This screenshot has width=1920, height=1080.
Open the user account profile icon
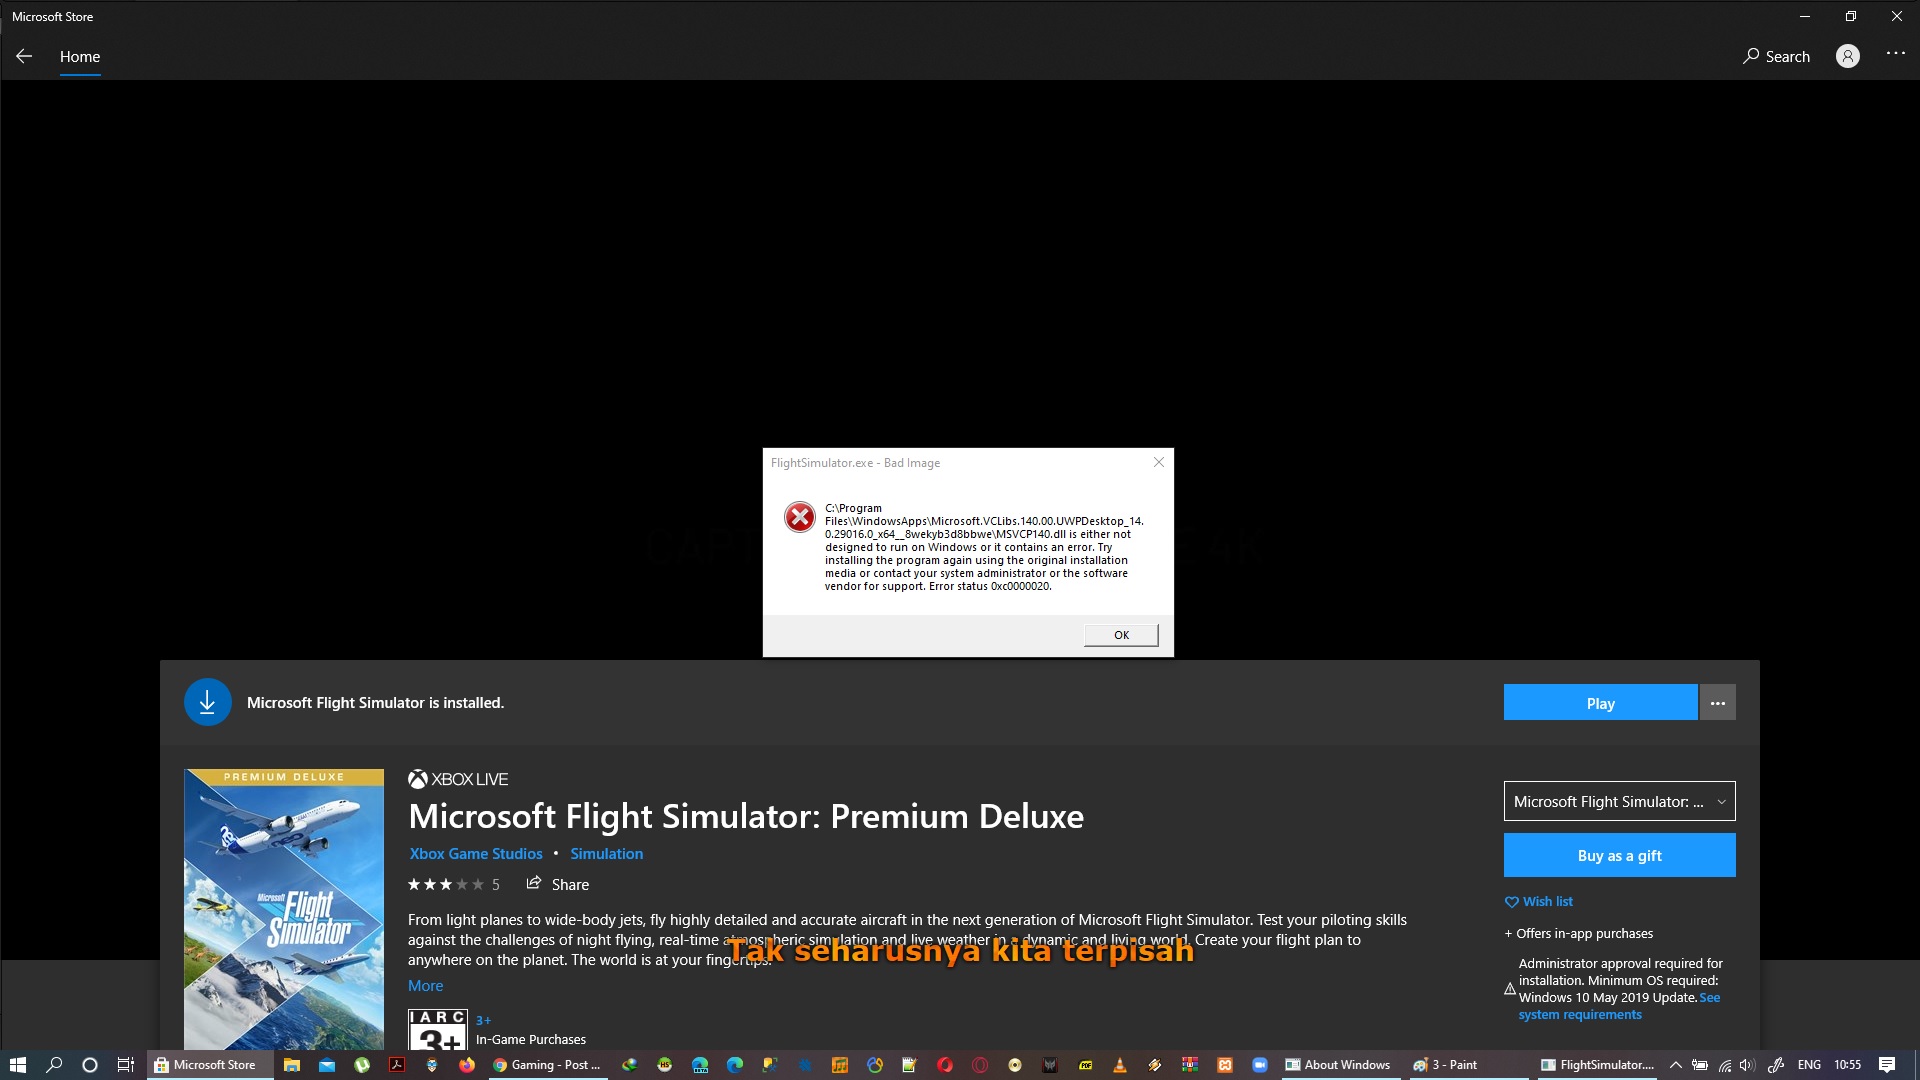(1848, 57)
